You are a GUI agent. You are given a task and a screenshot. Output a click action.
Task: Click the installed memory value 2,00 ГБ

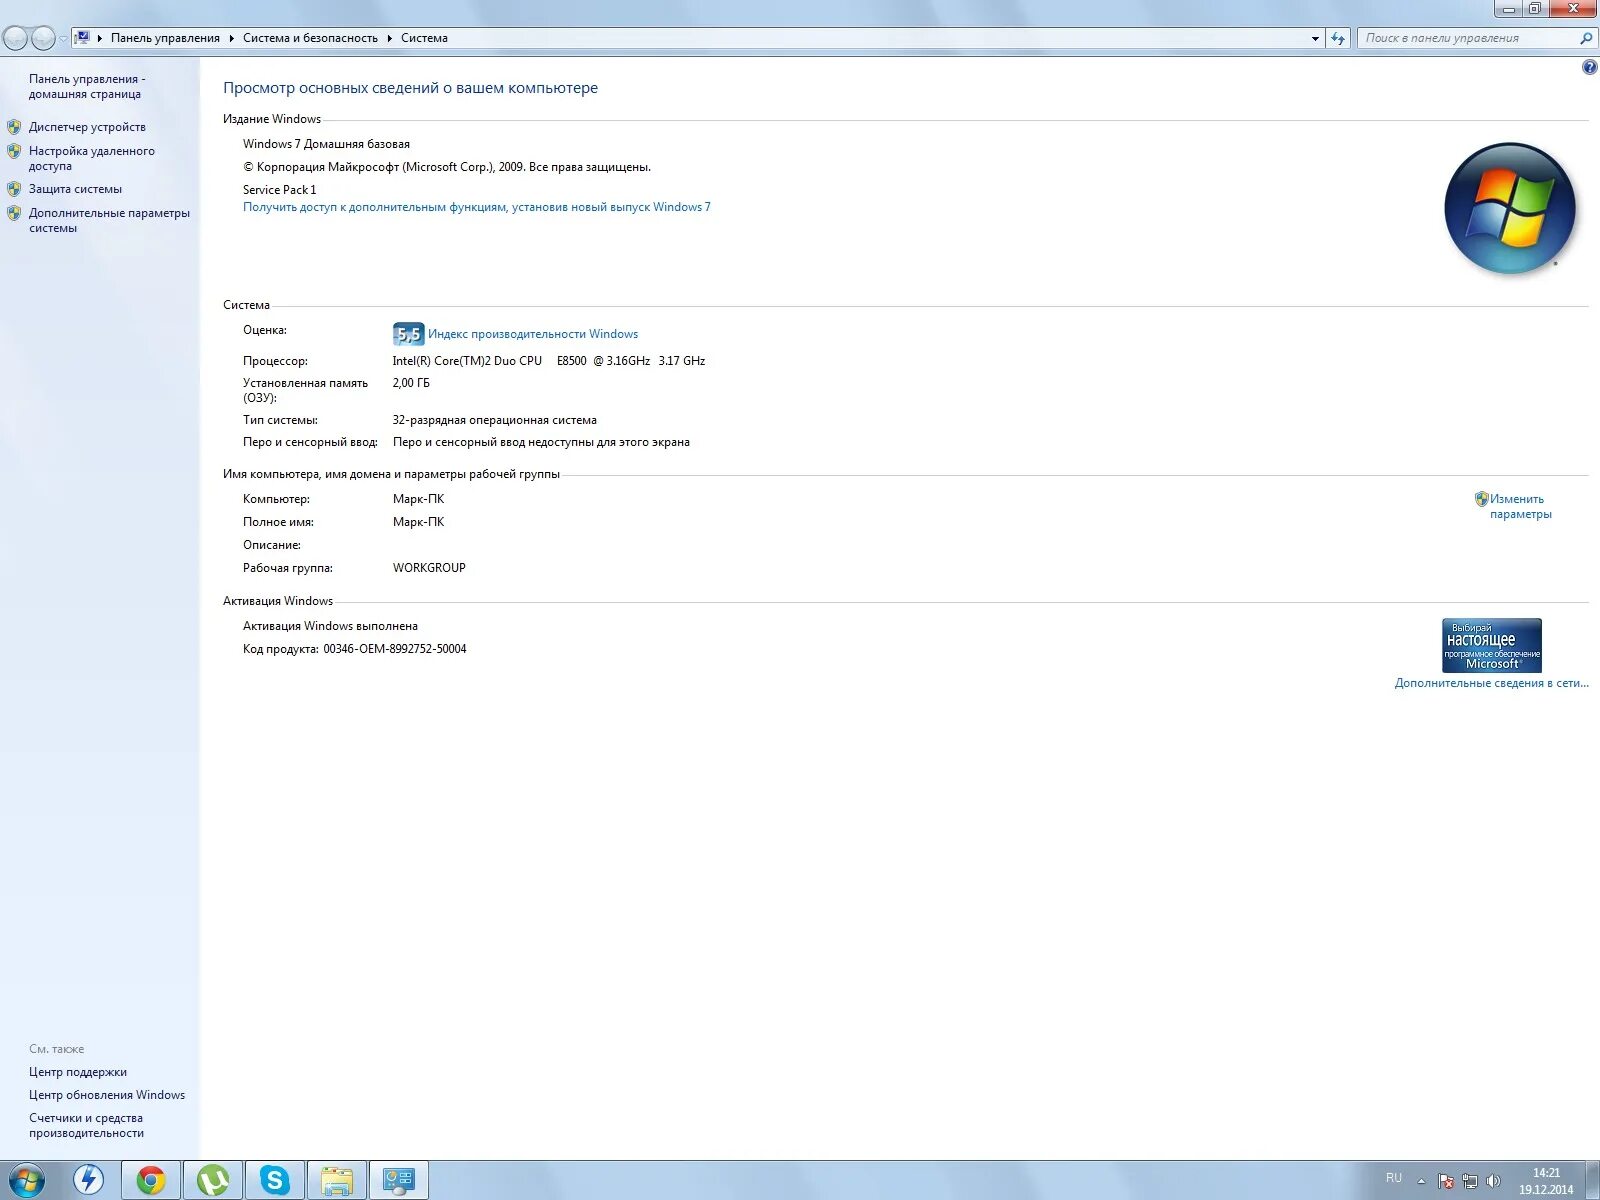click(x=411, y=383)
